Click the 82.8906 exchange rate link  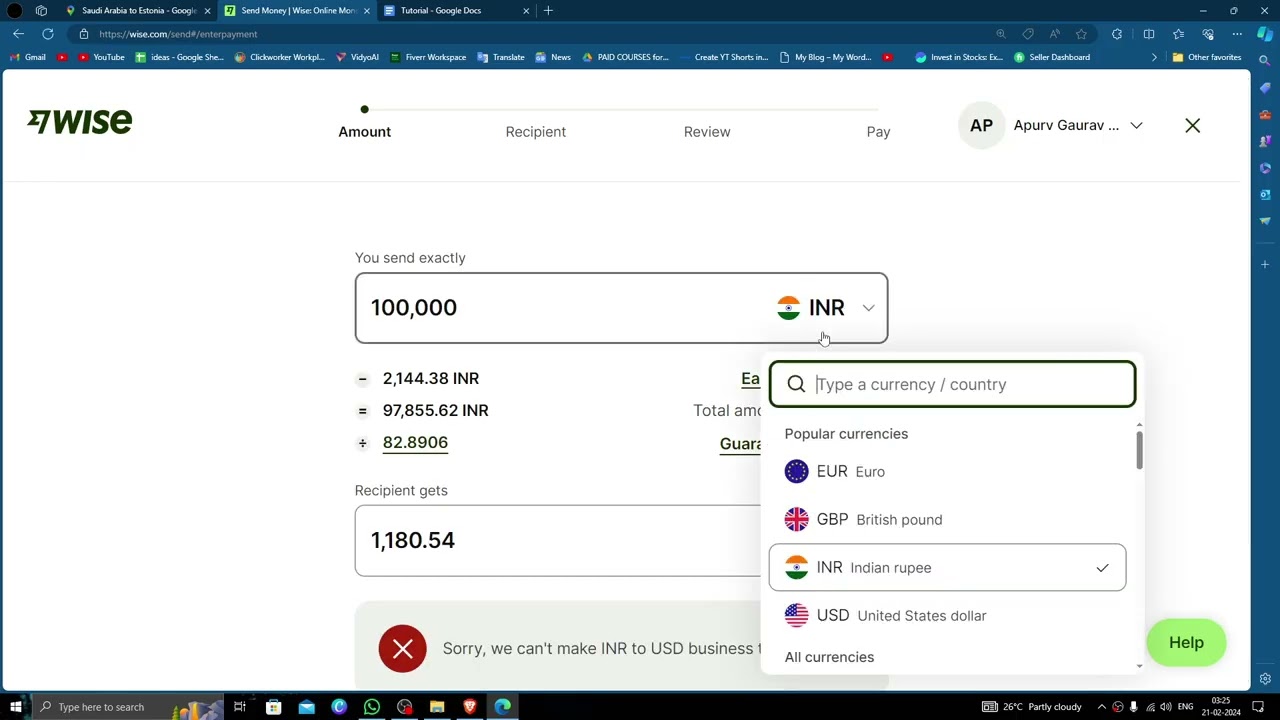415,442
